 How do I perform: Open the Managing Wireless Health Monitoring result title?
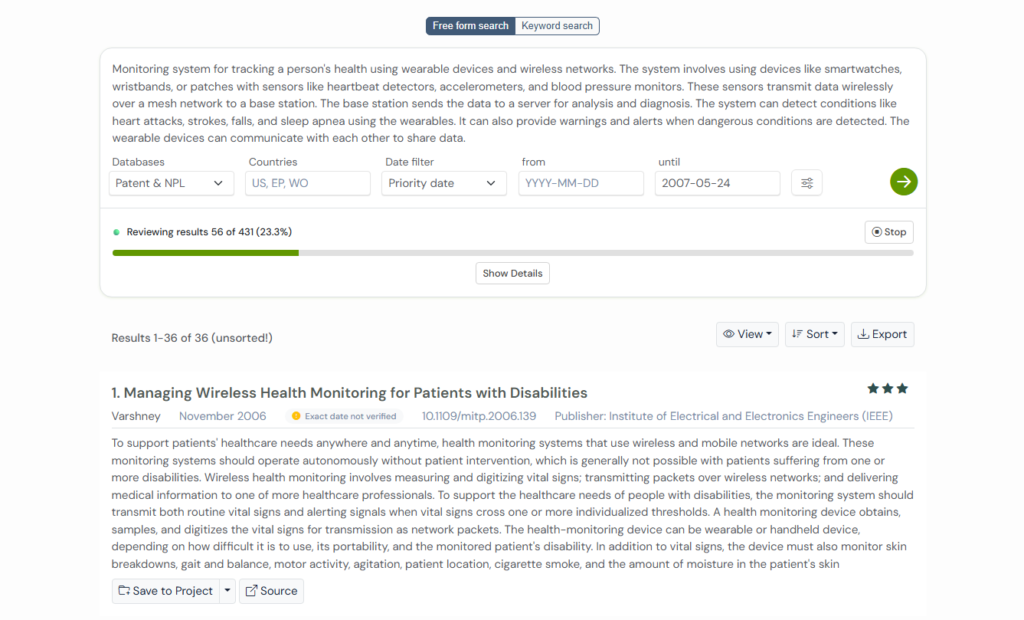click(x=350, y=393)
